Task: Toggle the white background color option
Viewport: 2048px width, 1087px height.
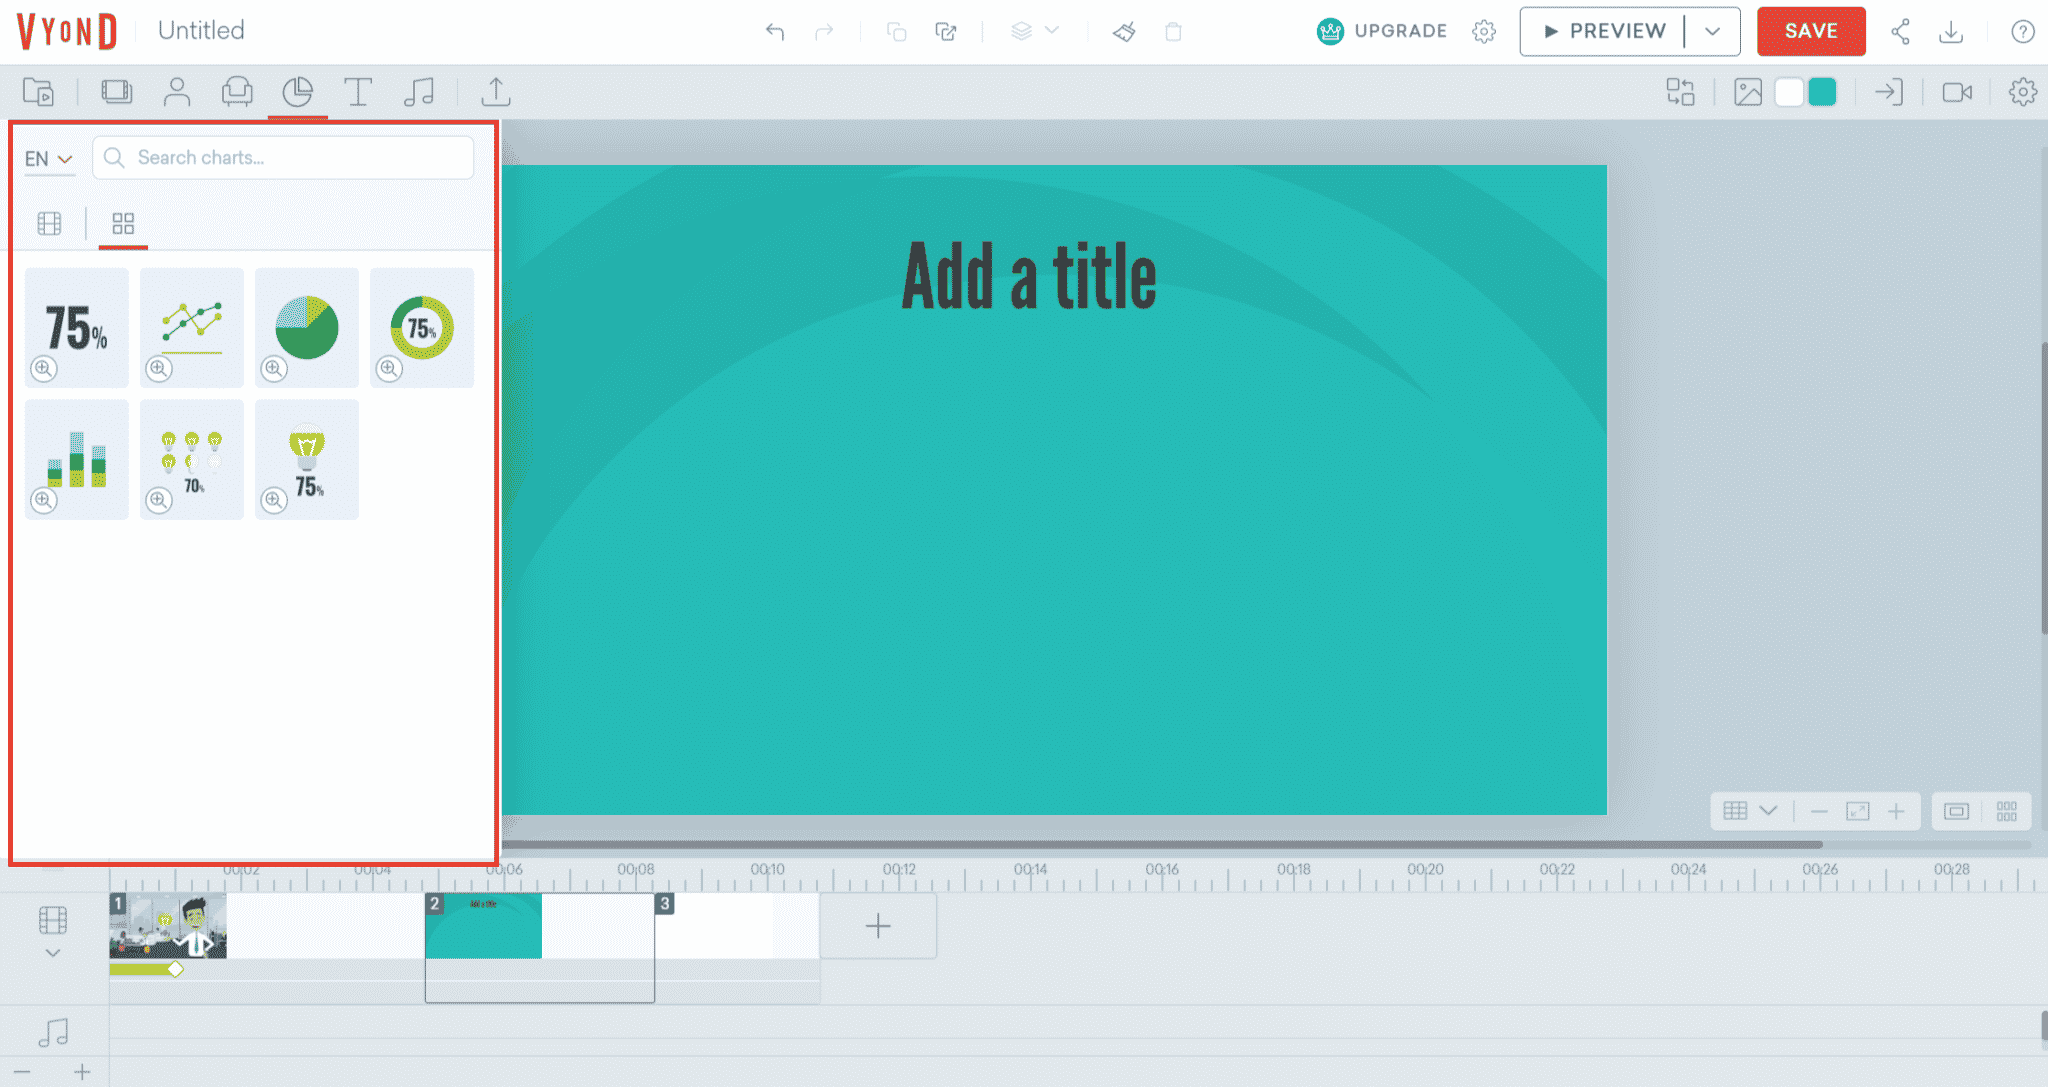Action: point(1789,92)
